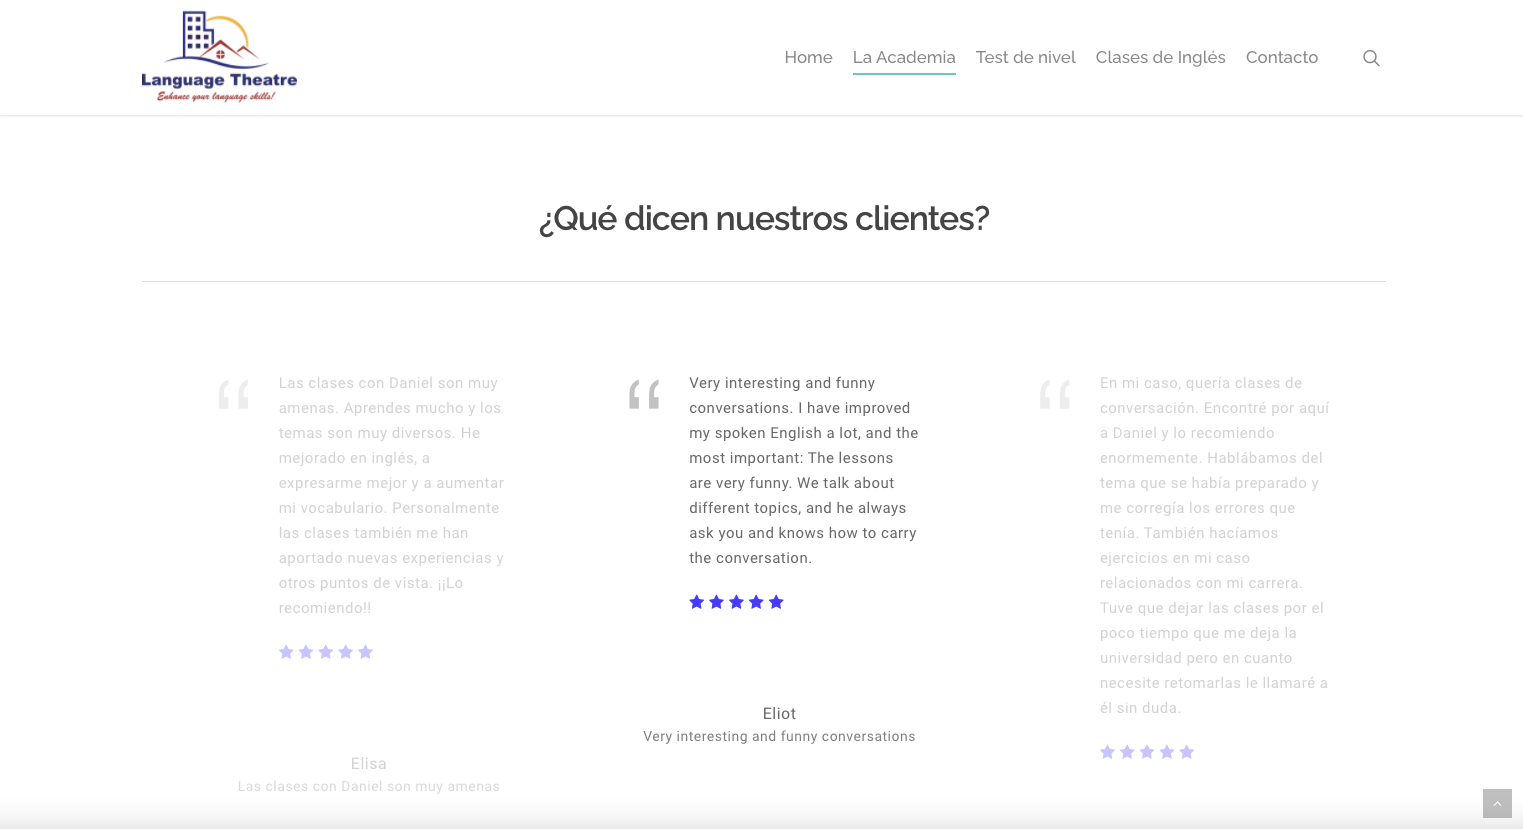Select La Academia in navigation
Viewport: 1523px width, 829px height.
[x=904, y=58]
